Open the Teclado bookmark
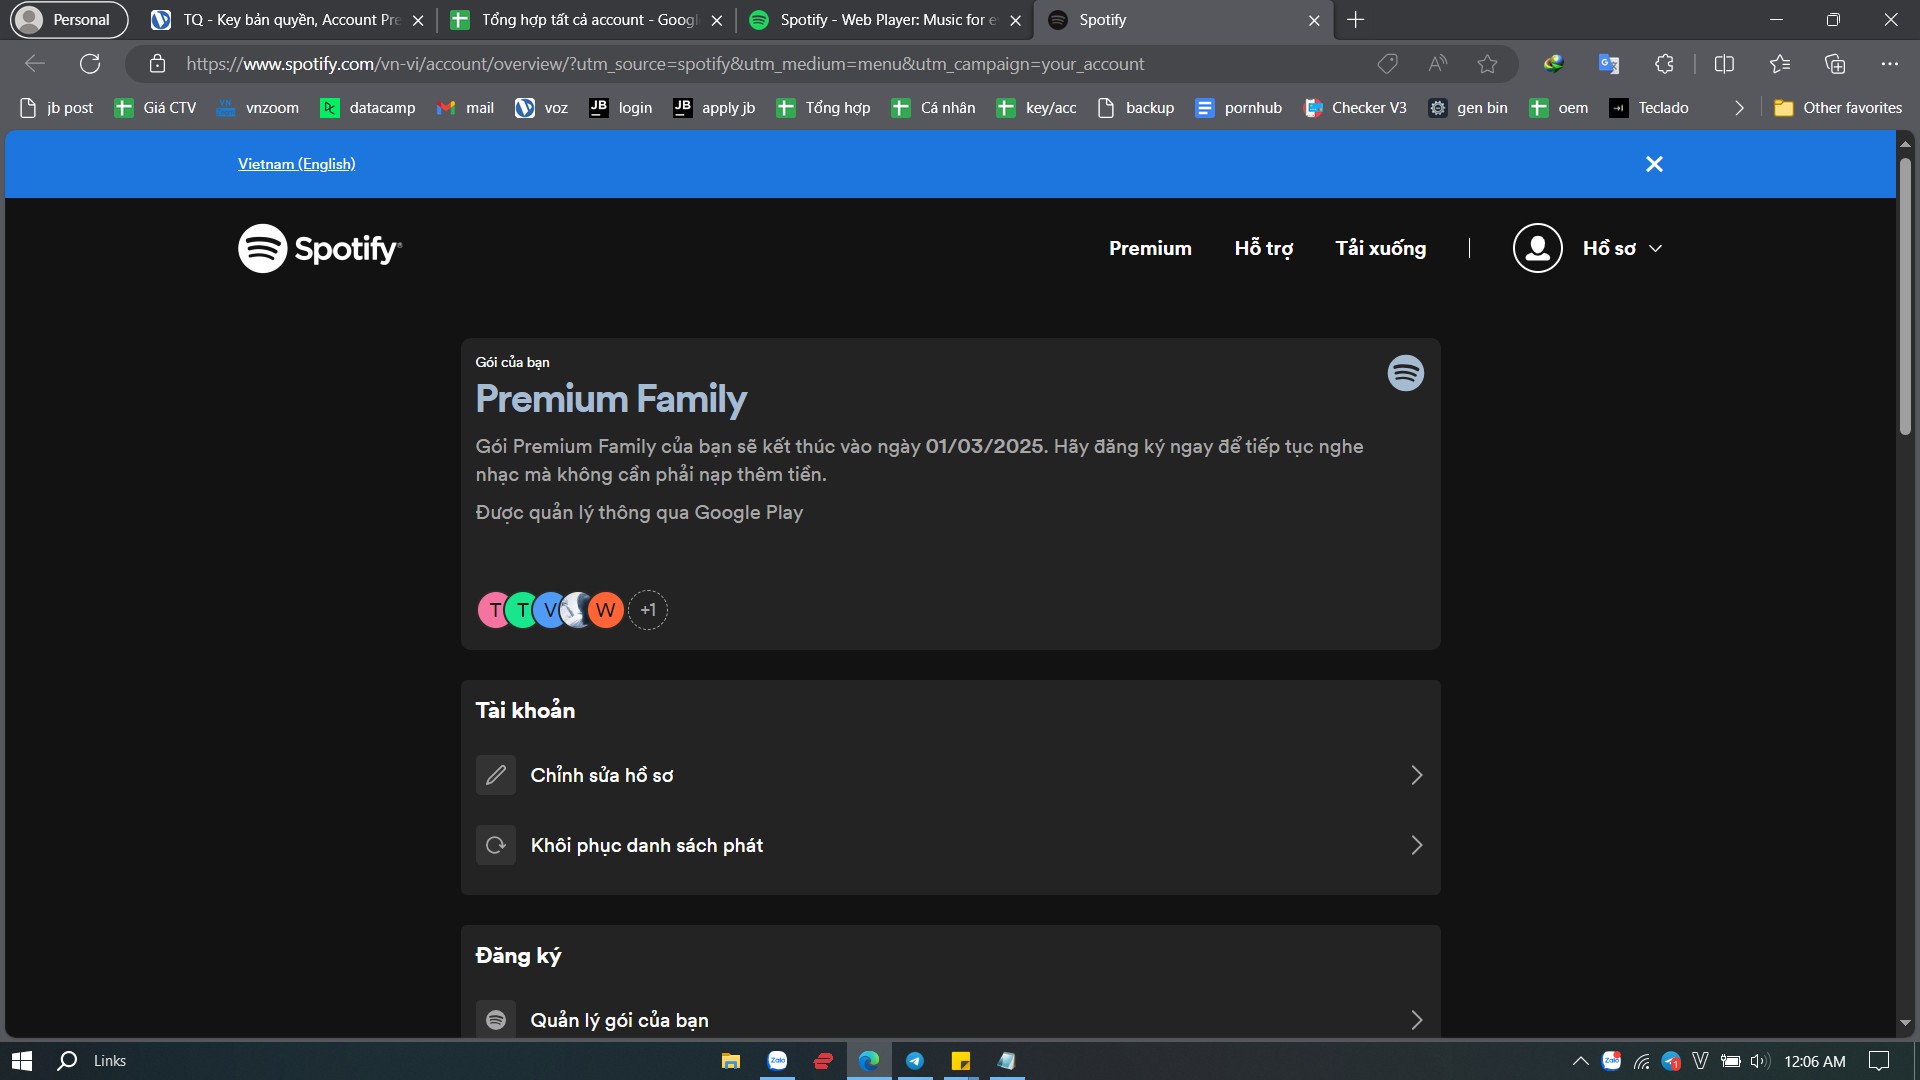 pyautogui.click(x=1649, y=108)
